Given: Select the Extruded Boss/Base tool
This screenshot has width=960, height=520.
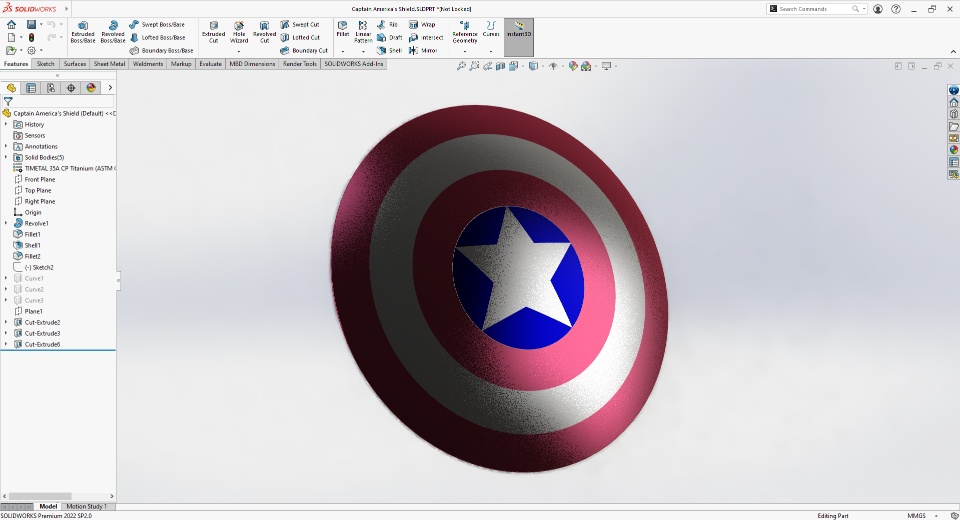Looking at the screenshot, I should click(x=82, y=31).
